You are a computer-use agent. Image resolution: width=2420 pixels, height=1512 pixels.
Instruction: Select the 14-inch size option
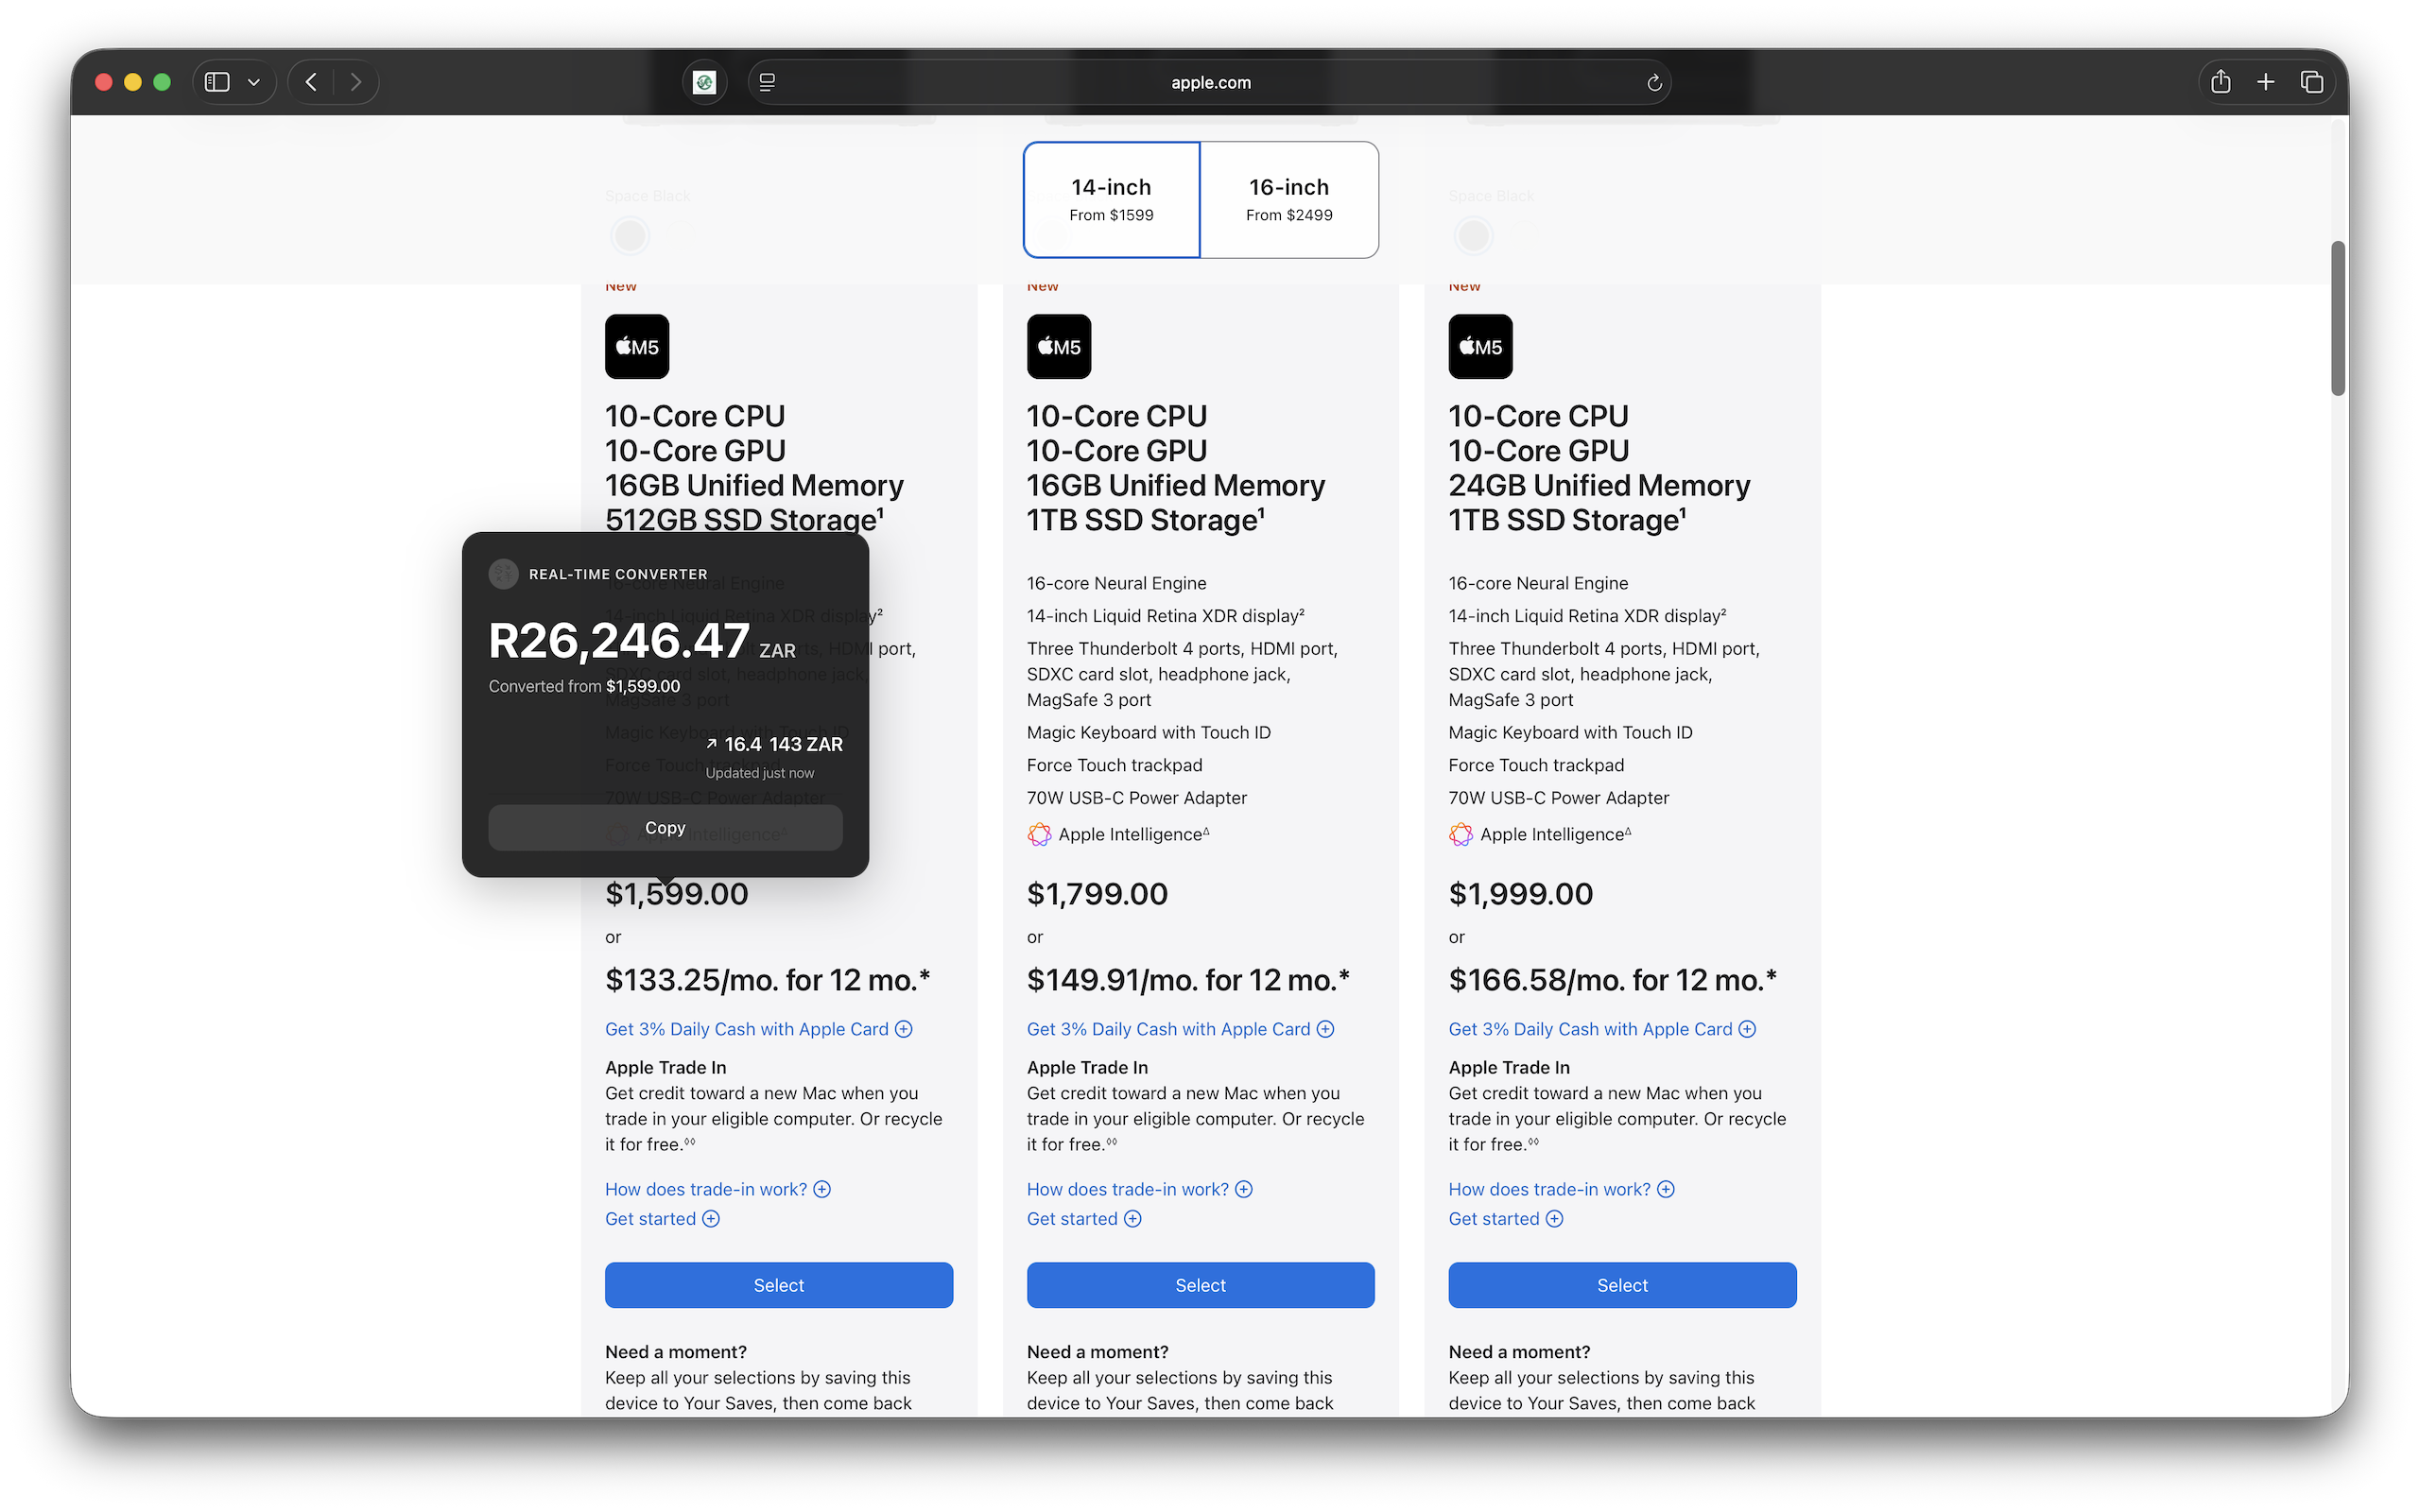point(1111,199)
